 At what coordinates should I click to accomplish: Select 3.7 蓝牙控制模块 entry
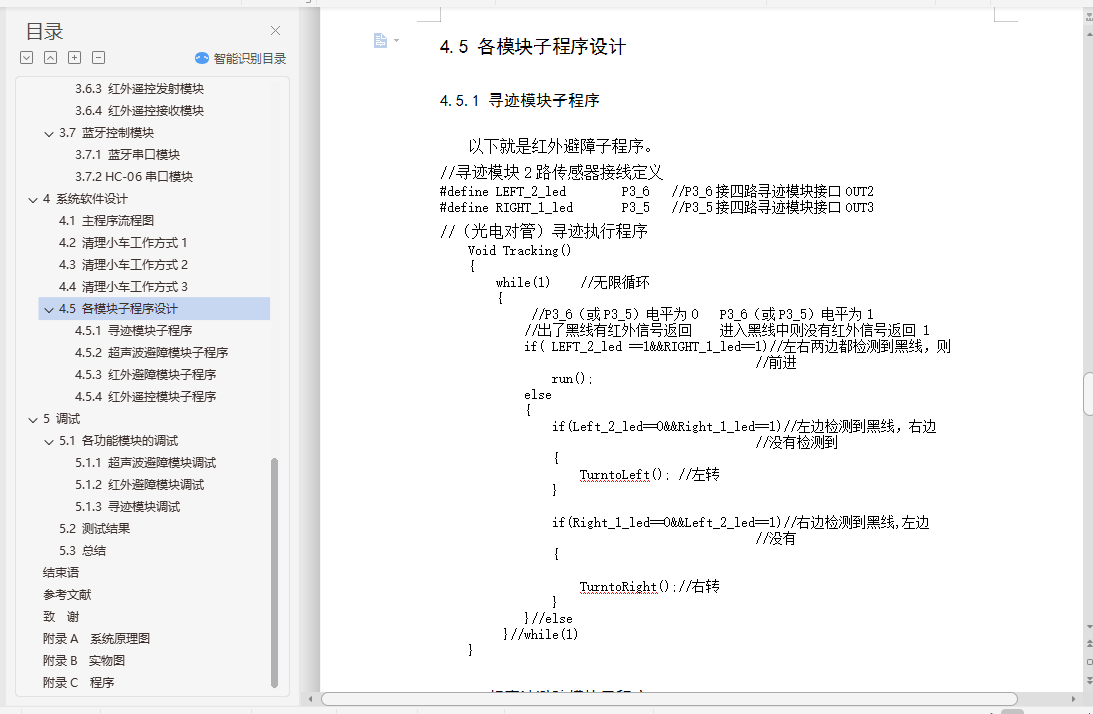(107, 132)
